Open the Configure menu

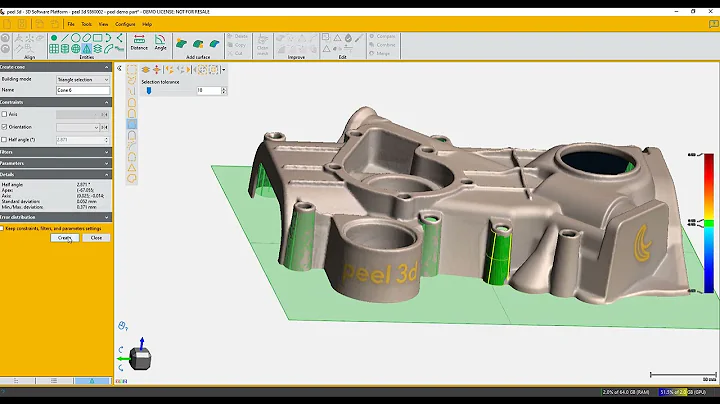click(x=125, y=24)
